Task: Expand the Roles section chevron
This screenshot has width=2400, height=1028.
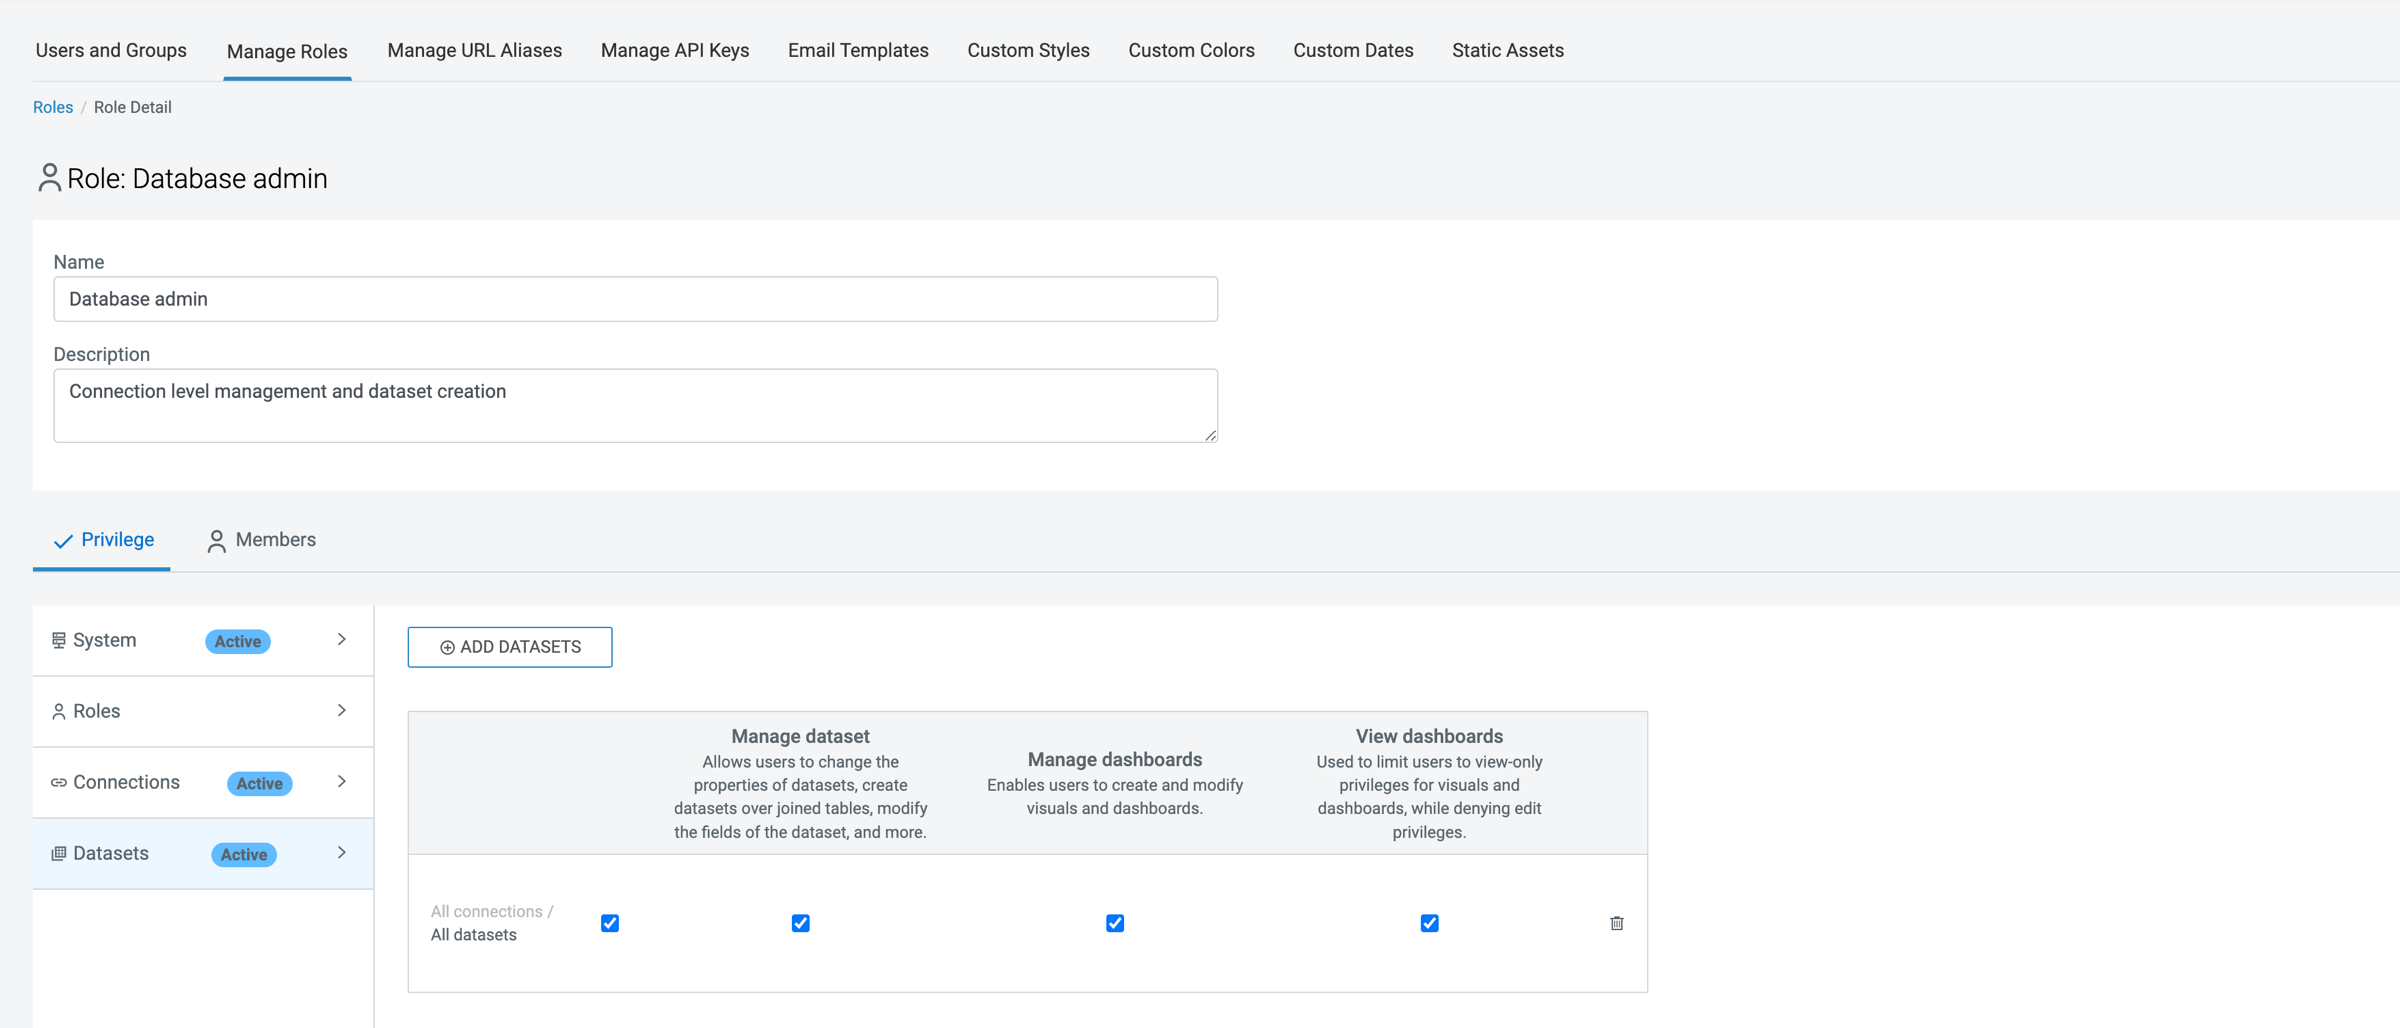Action: point(341,710)
